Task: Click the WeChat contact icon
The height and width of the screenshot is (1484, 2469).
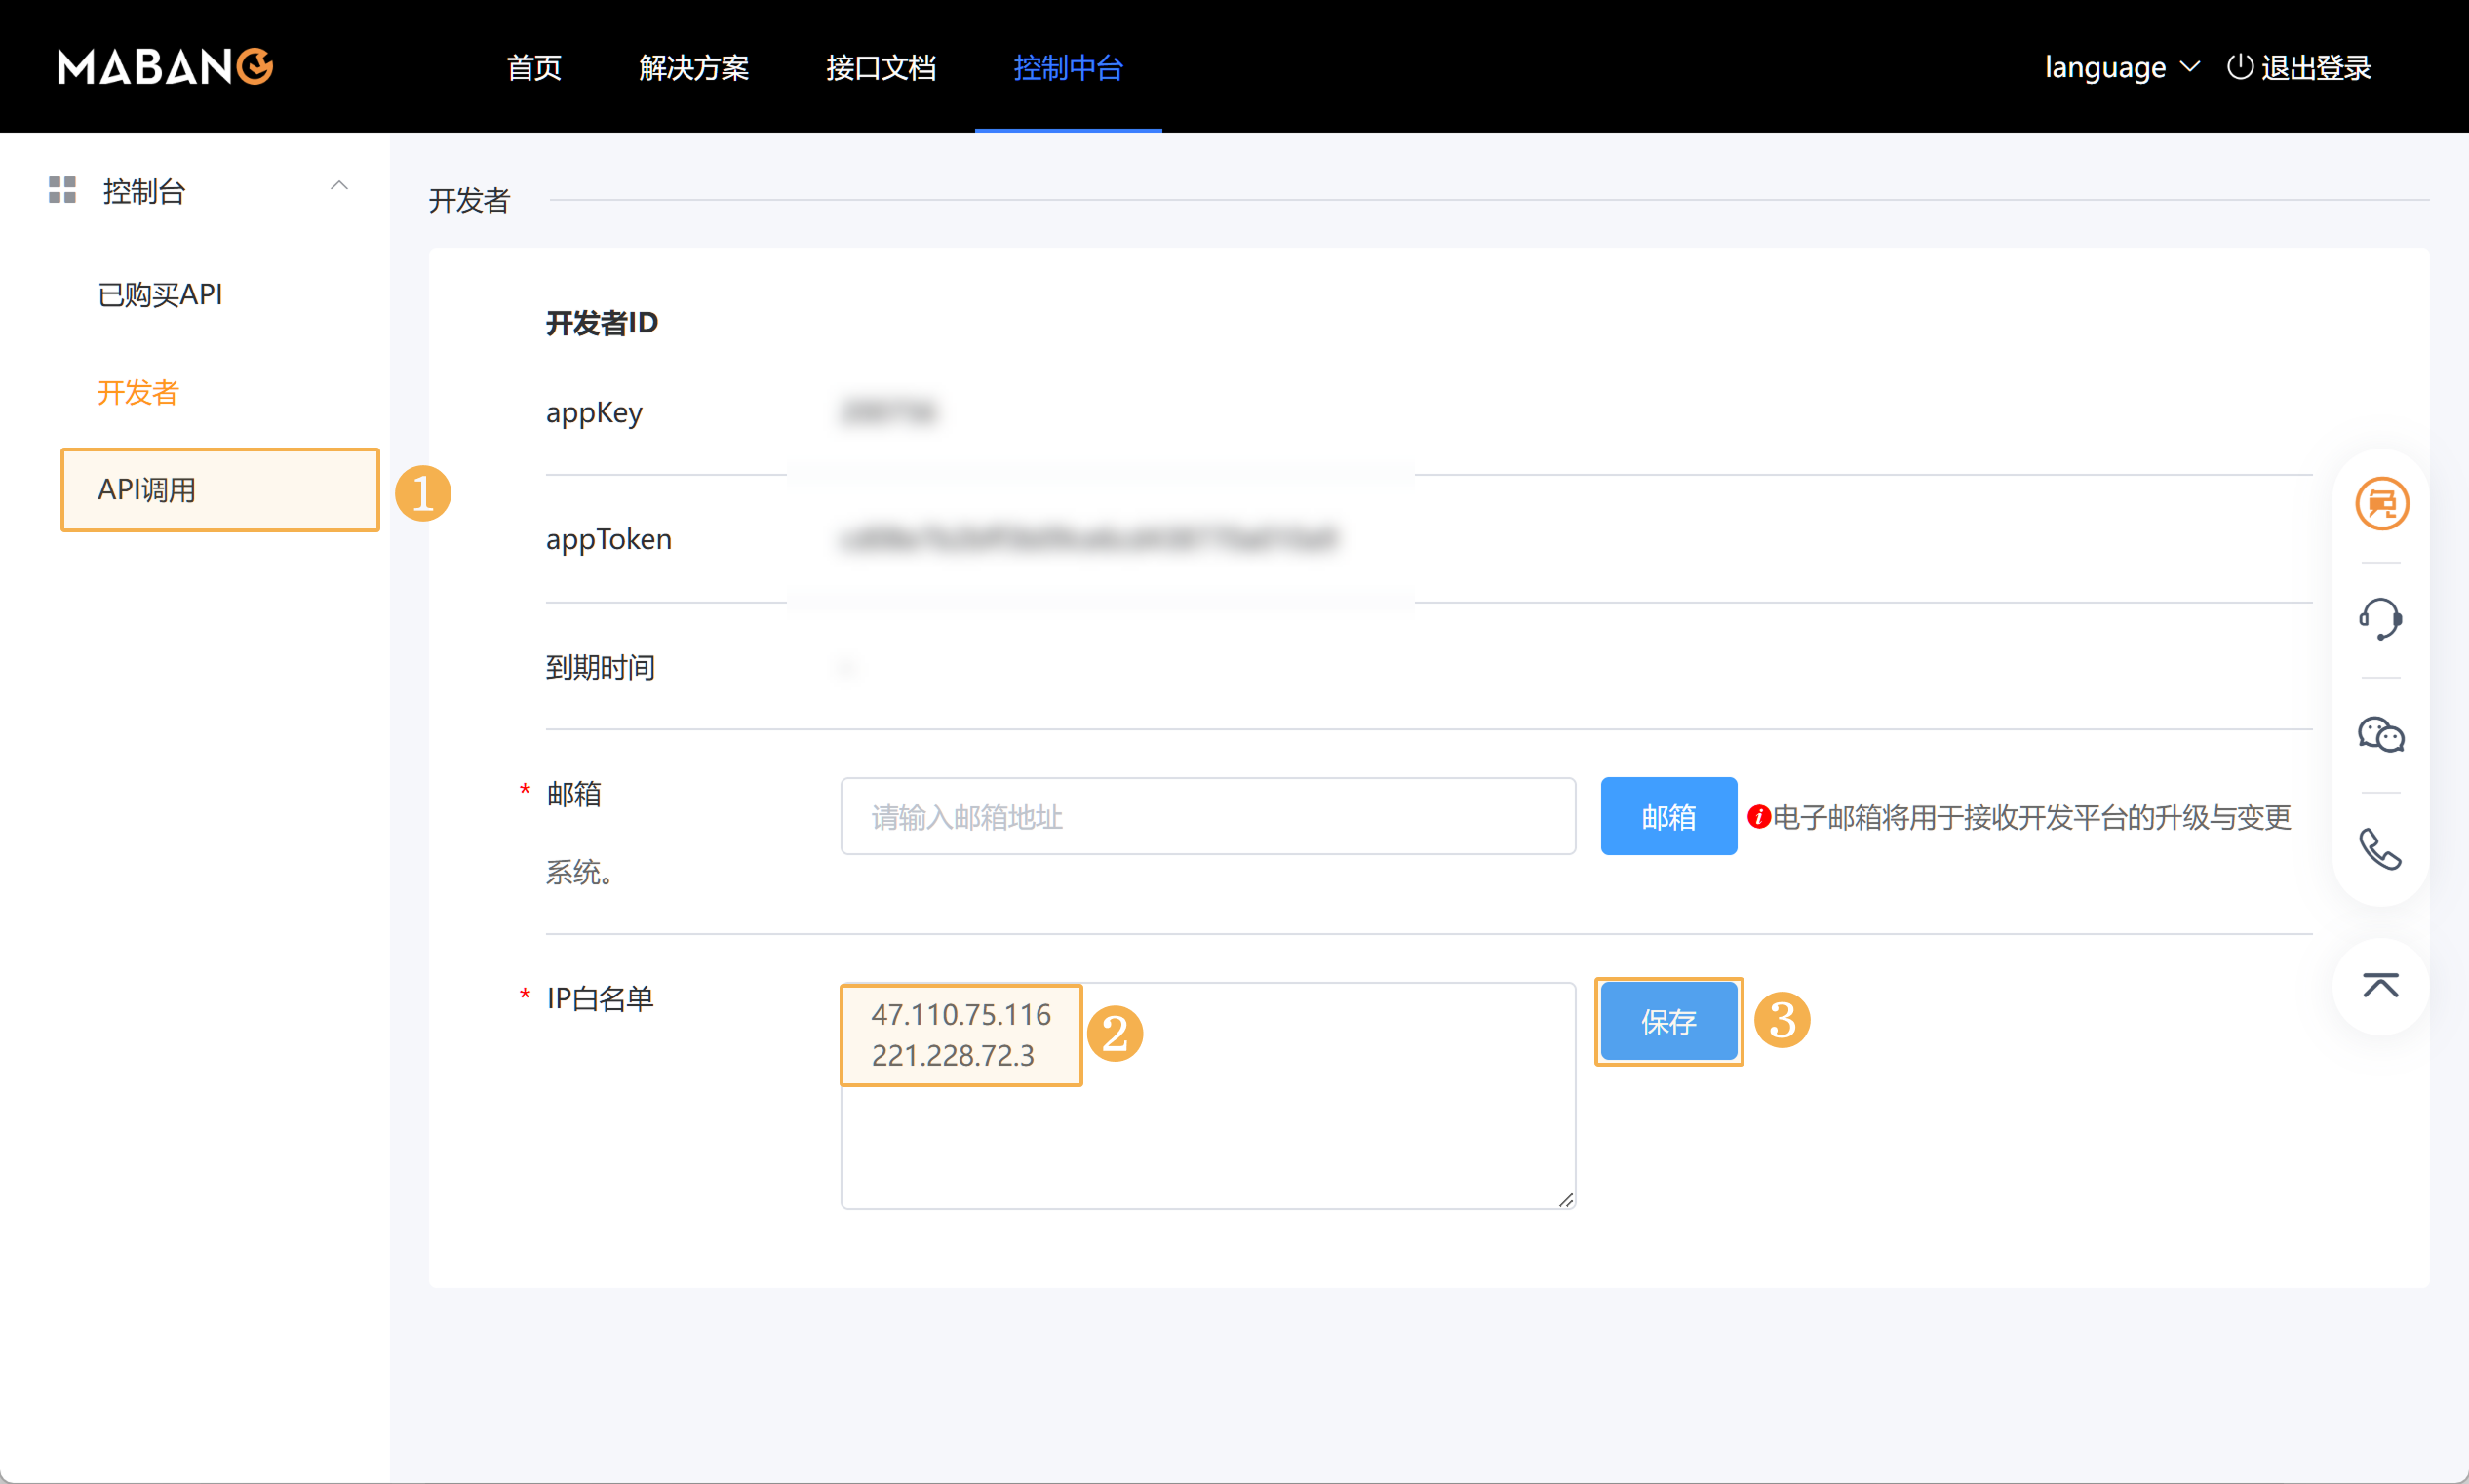Action: tap(2380, 735)
